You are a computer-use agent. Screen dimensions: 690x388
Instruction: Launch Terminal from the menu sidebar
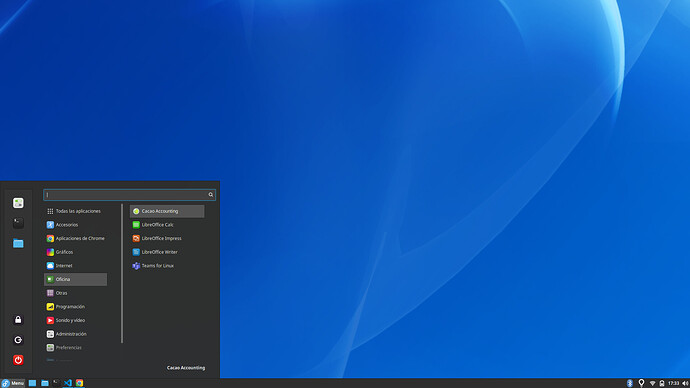click(18, 223)
